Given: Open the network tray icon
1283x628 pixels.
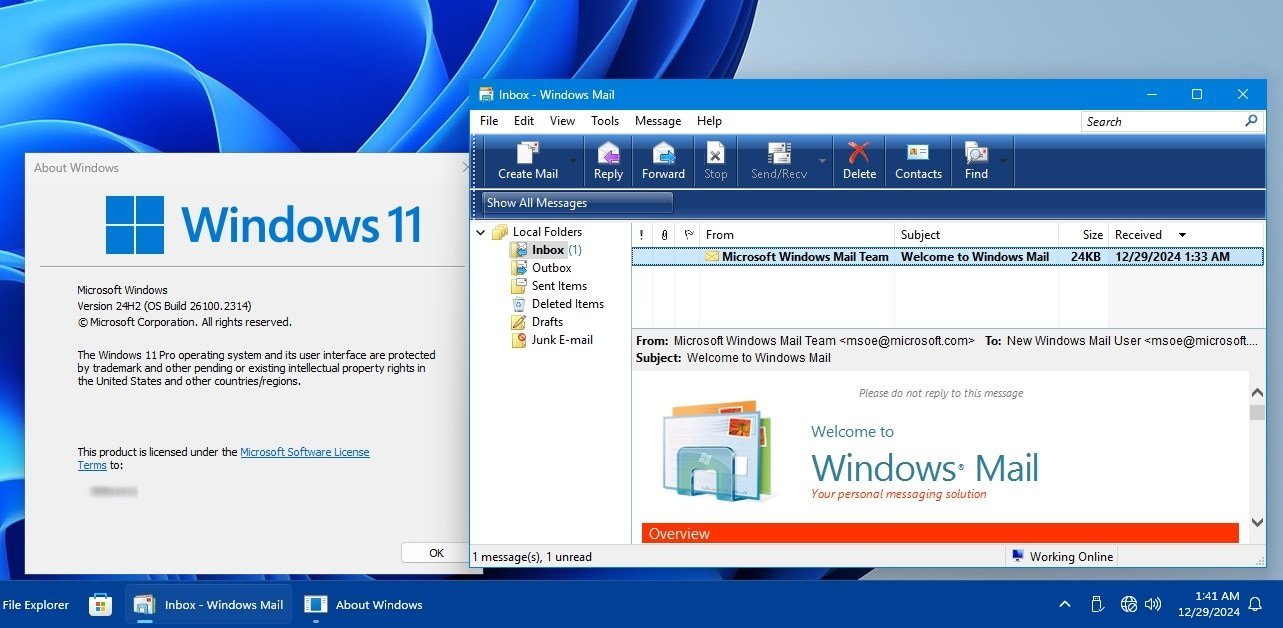Looking at the screenshot, I should point(1129,604).
